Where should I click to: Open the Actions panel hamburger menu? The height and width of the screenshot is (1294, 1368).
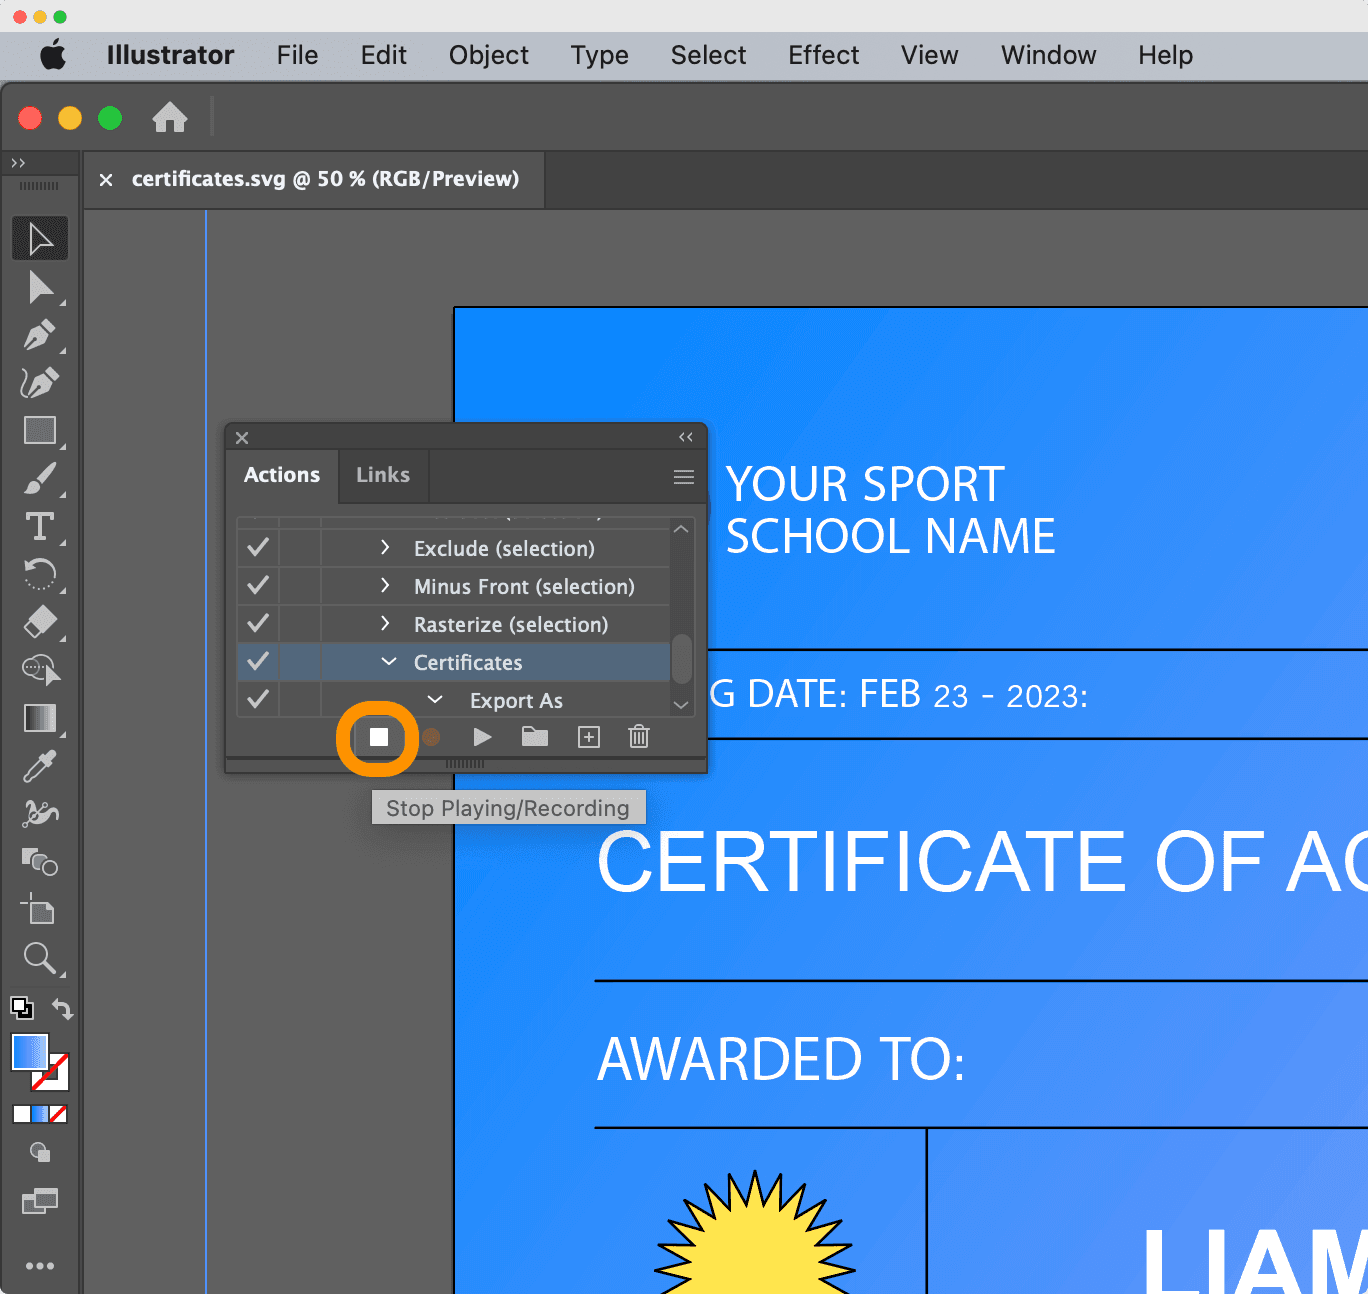tap(684, 477)
